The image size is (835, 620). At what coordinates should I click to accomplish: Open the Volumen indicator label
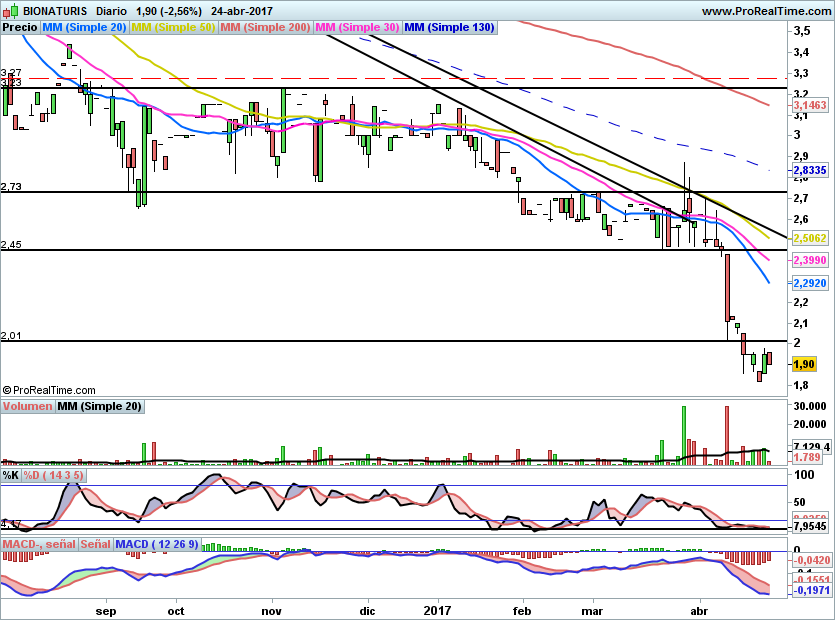tap(27, 407)
